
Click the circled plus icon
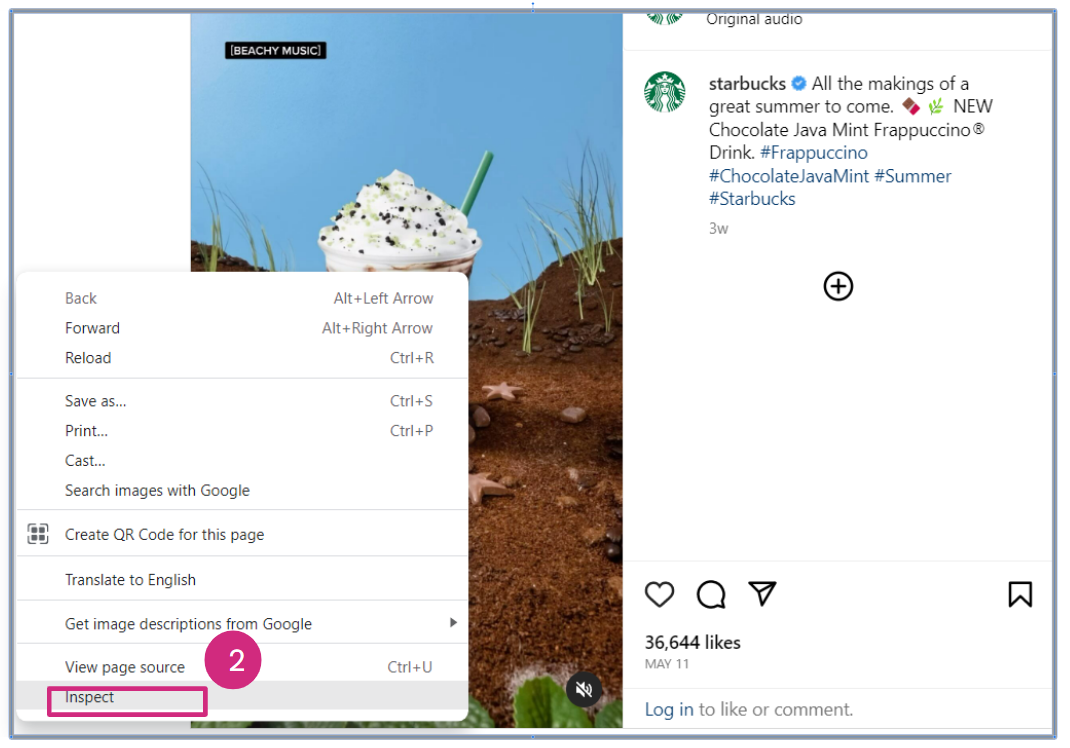click(x=838, y=286)
